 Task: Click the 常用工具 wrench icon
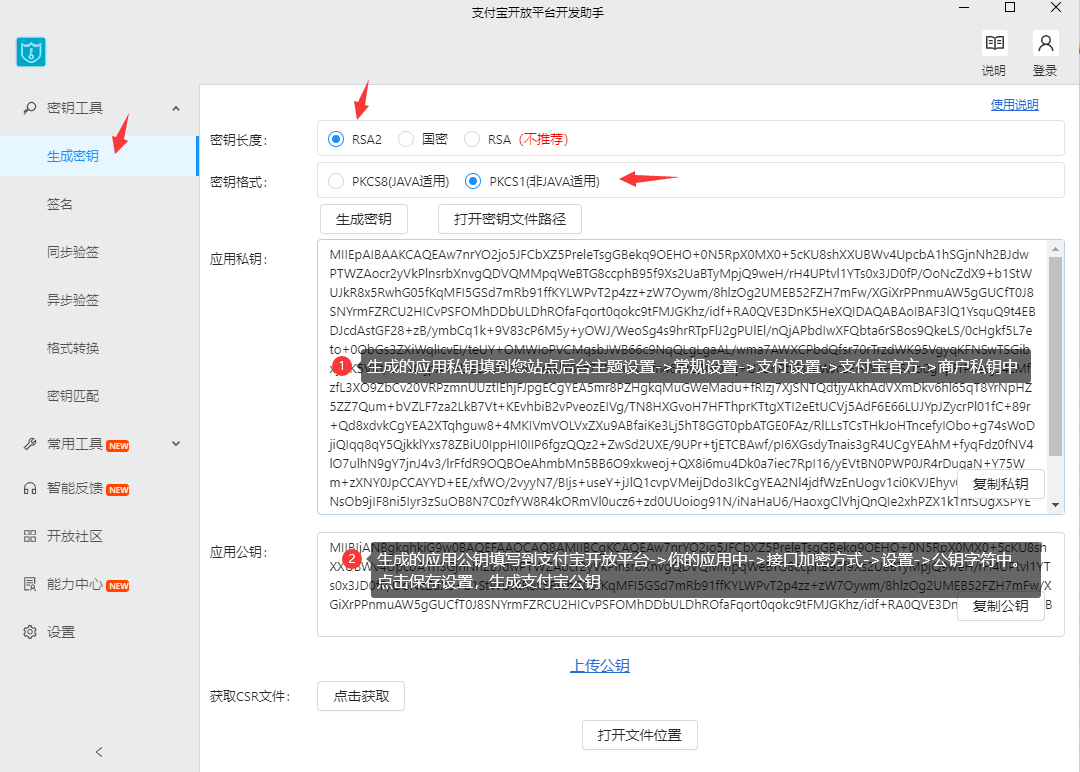30,444
